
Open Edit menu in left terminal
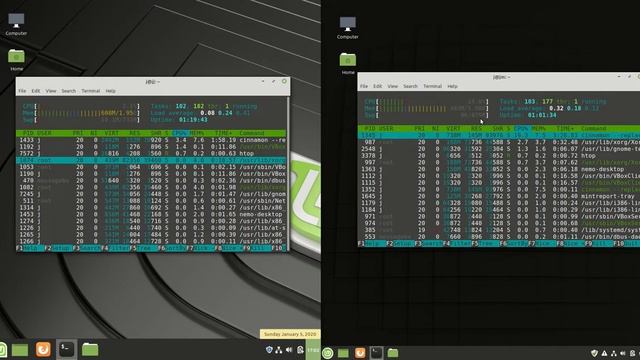[36, 91]
